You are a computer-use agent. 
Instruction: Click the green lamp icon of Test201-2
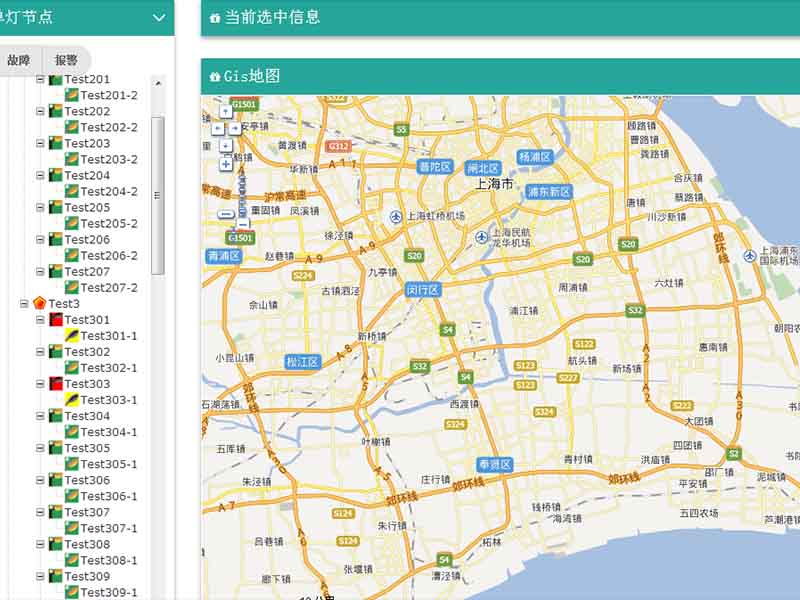(x=72, y=95)
